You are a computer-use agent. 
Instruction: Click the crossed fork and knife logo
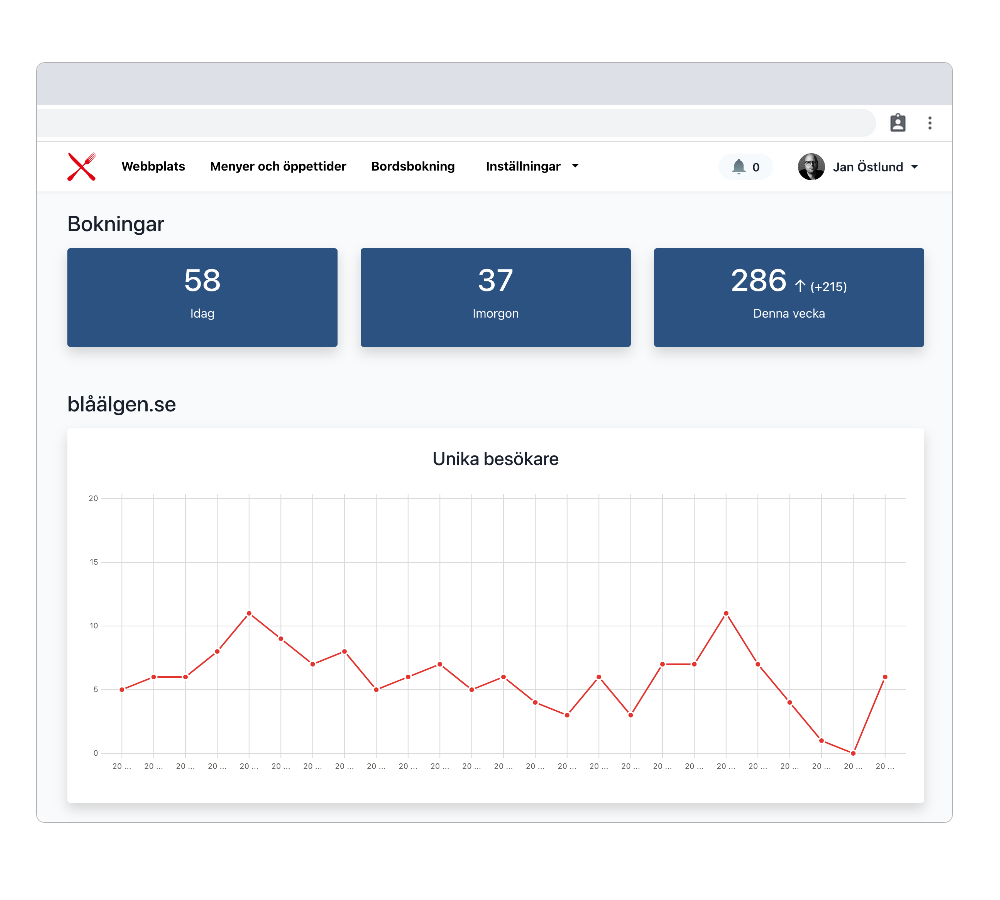(82, 166)
